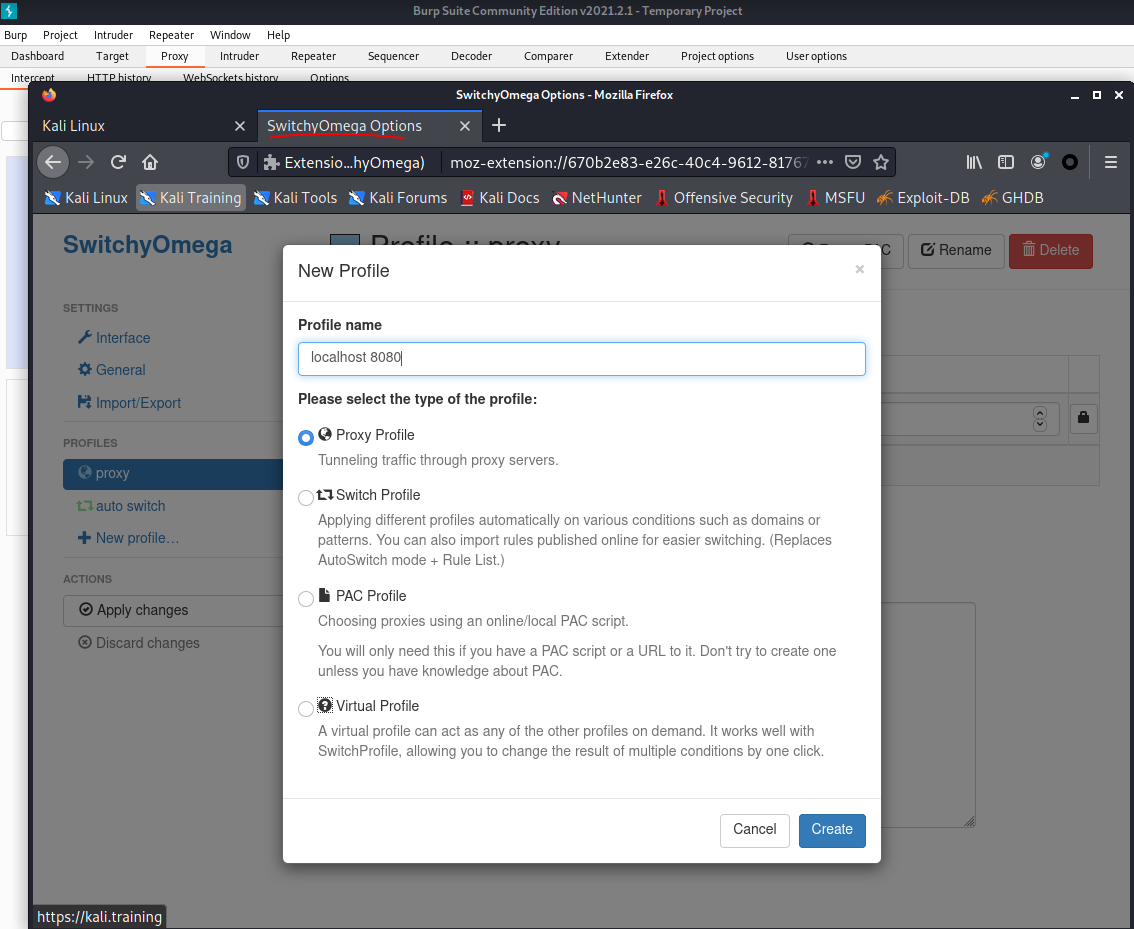Screen dimensions: 1134x929
Task: Close the Kali Linux tab
Action: coord(240,126)
